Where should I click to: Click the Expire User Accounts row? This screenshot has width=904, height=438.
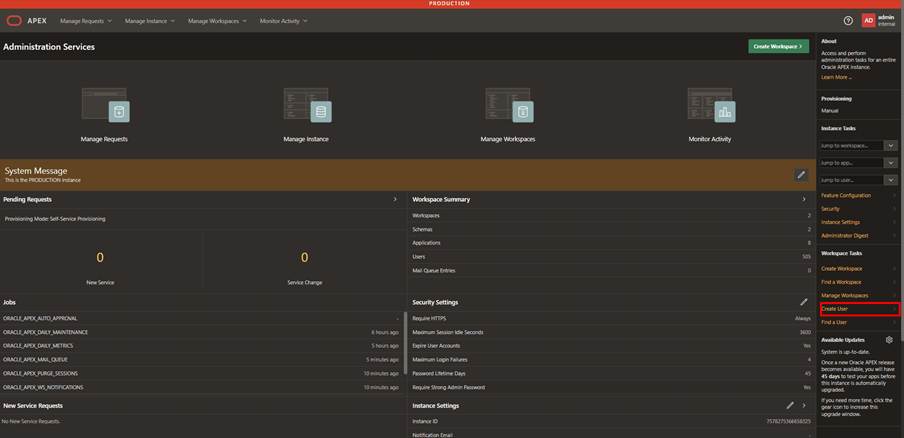[611, 346]
